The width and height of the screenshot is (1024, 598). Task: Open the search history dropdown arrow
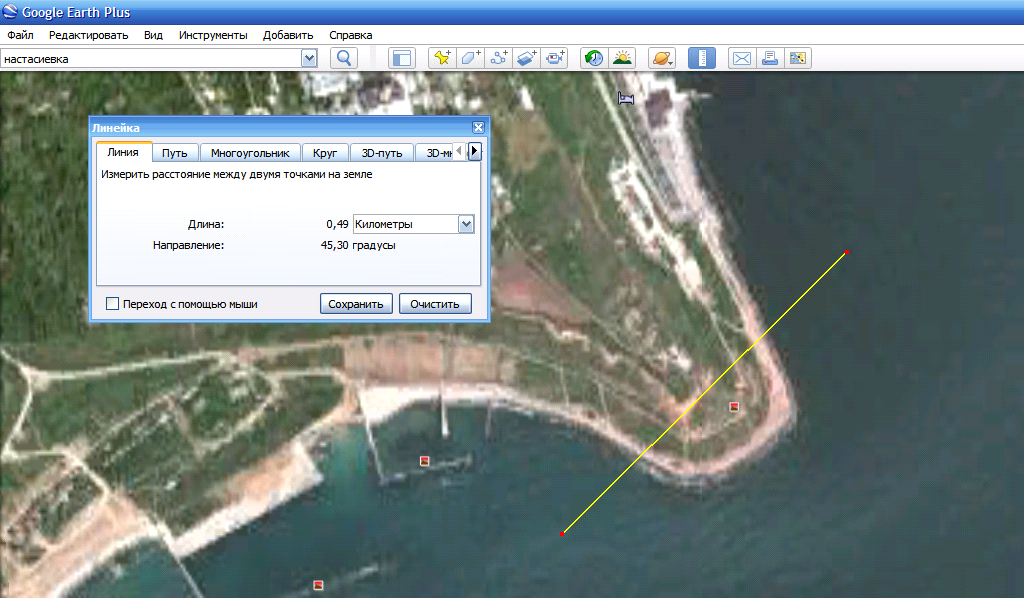pyautogui.click(x=309, y=59)
